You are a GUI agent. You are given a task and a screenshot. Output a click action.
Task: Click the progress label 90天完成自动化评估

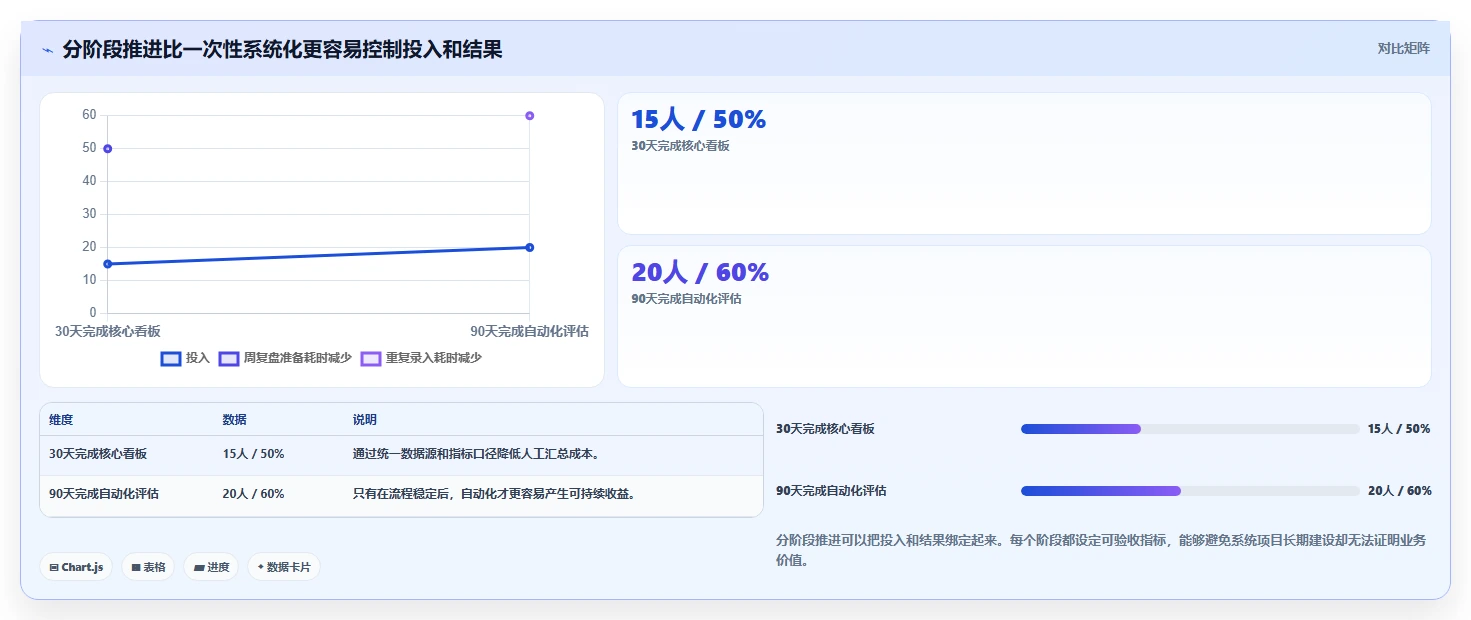click(x=831, y=491)
